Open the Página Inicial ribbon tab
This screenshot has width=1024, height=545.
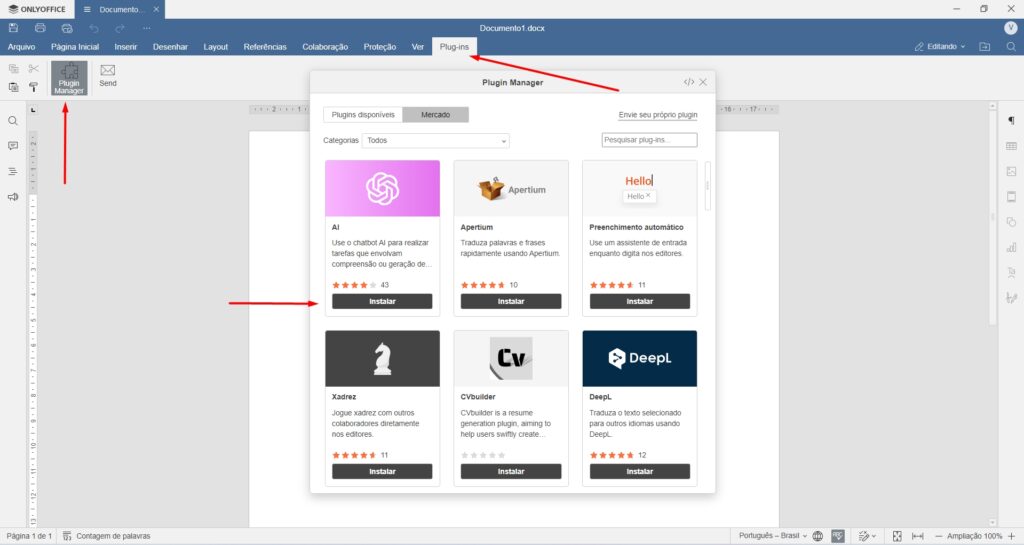click(x=75, y=47)
